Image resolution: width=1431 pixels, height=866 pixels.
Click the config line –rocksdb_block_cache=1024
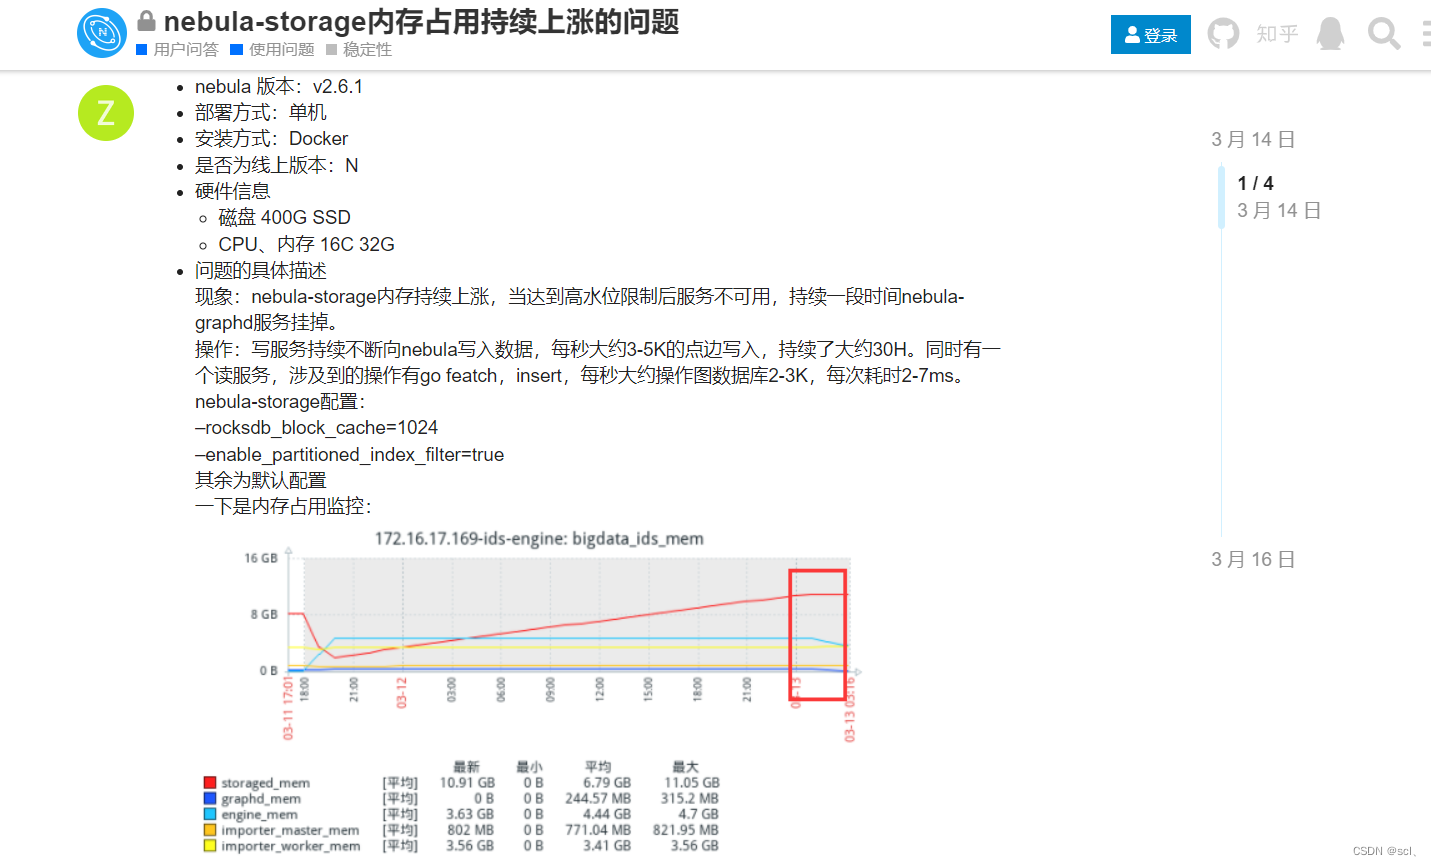point(316,428)
